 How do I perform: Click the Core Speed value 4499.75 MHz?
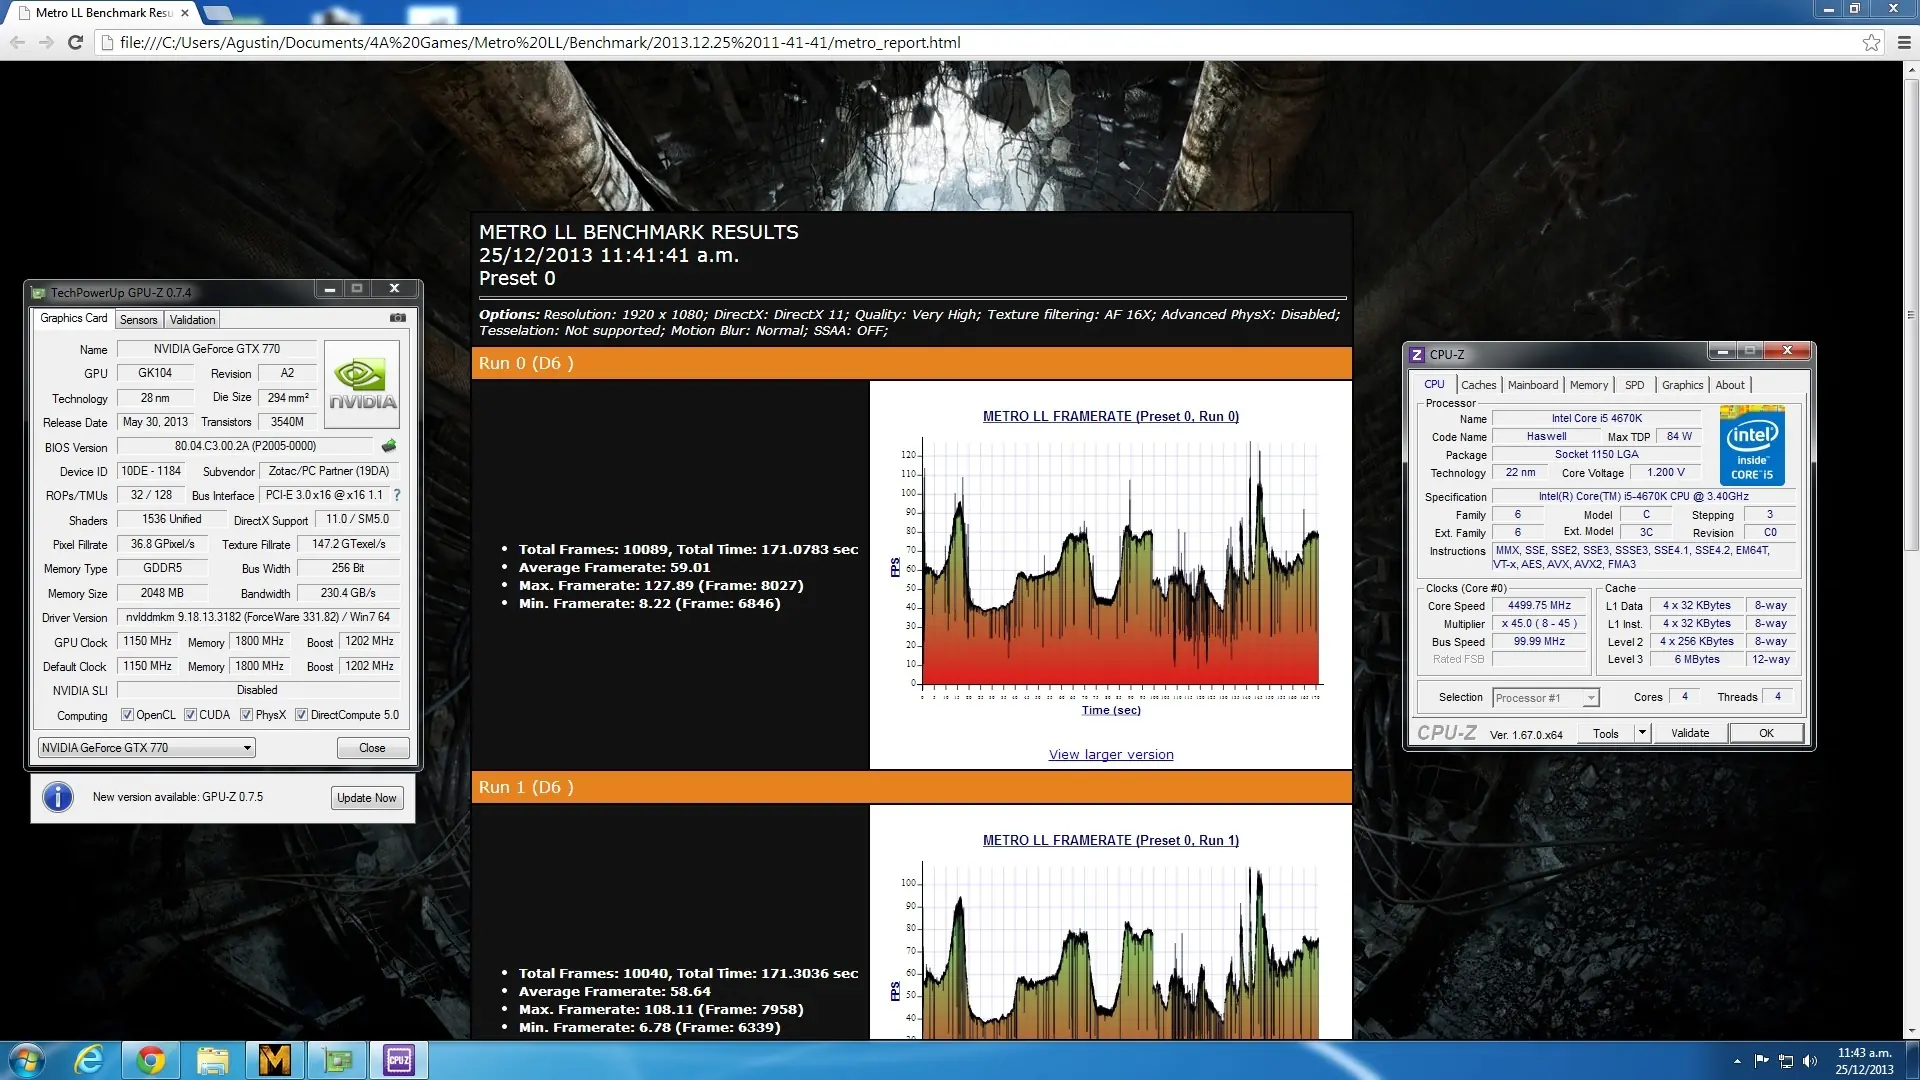1539,606
